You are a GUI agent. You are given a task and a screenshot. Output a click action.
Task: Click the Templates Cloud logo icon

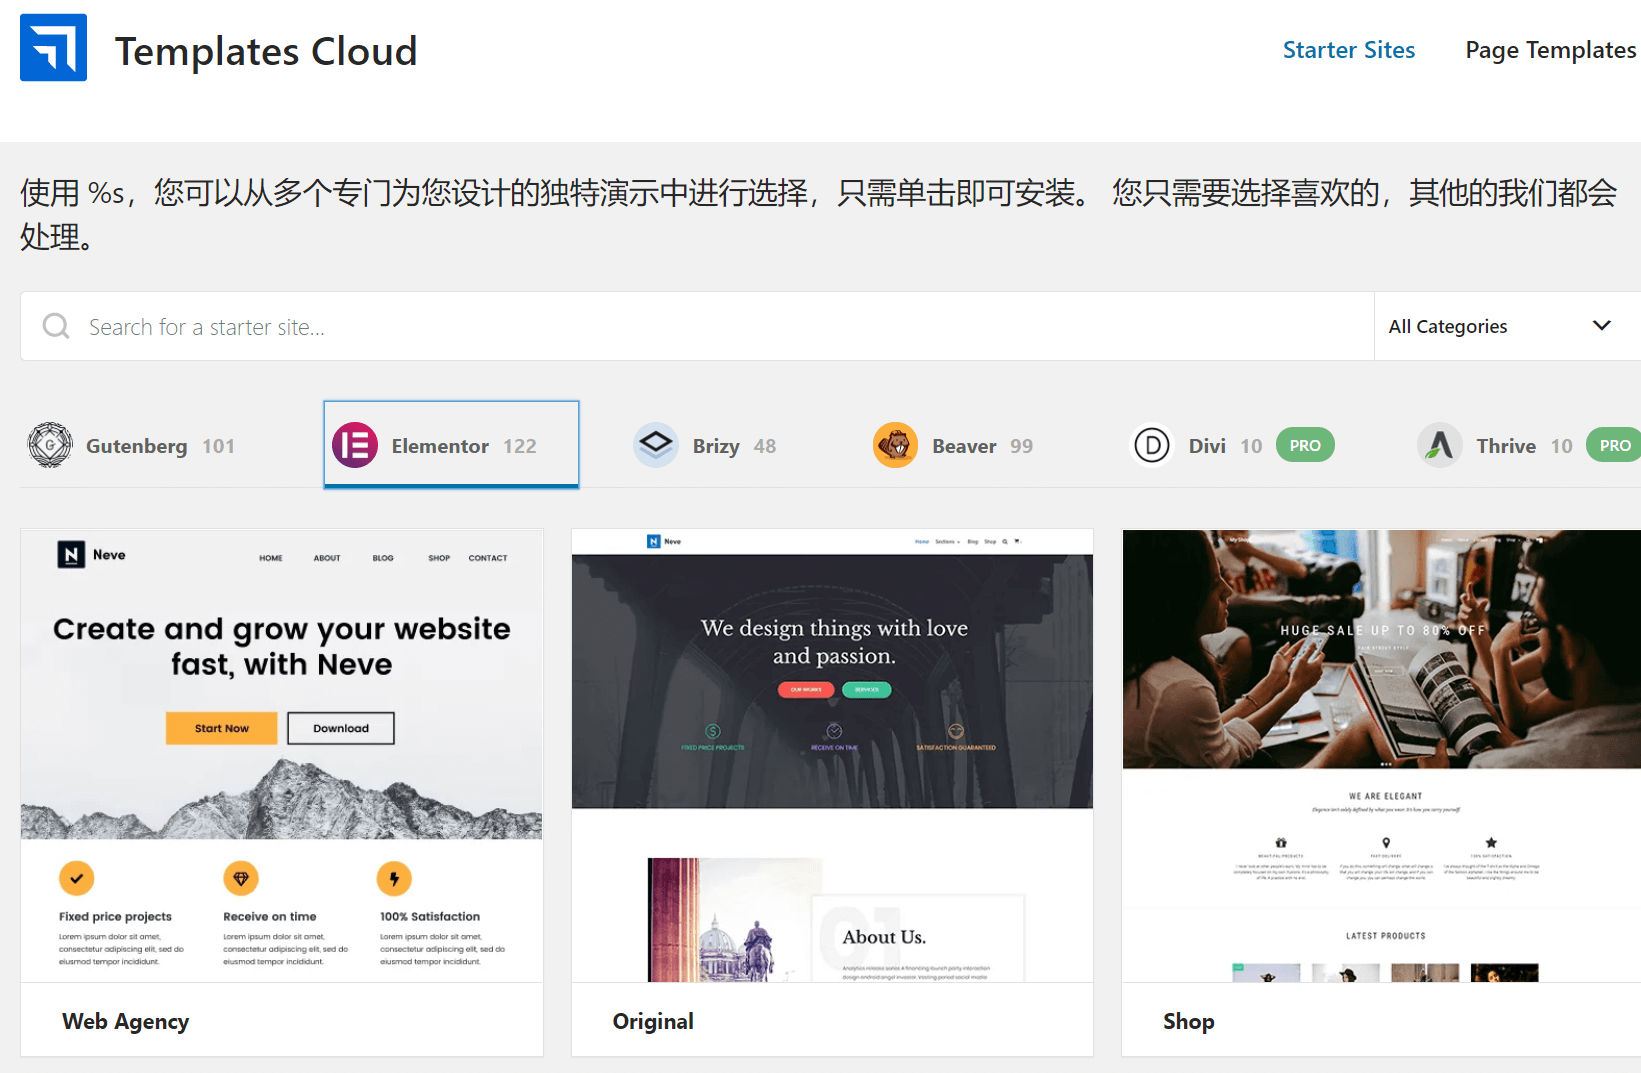point(53,47)
